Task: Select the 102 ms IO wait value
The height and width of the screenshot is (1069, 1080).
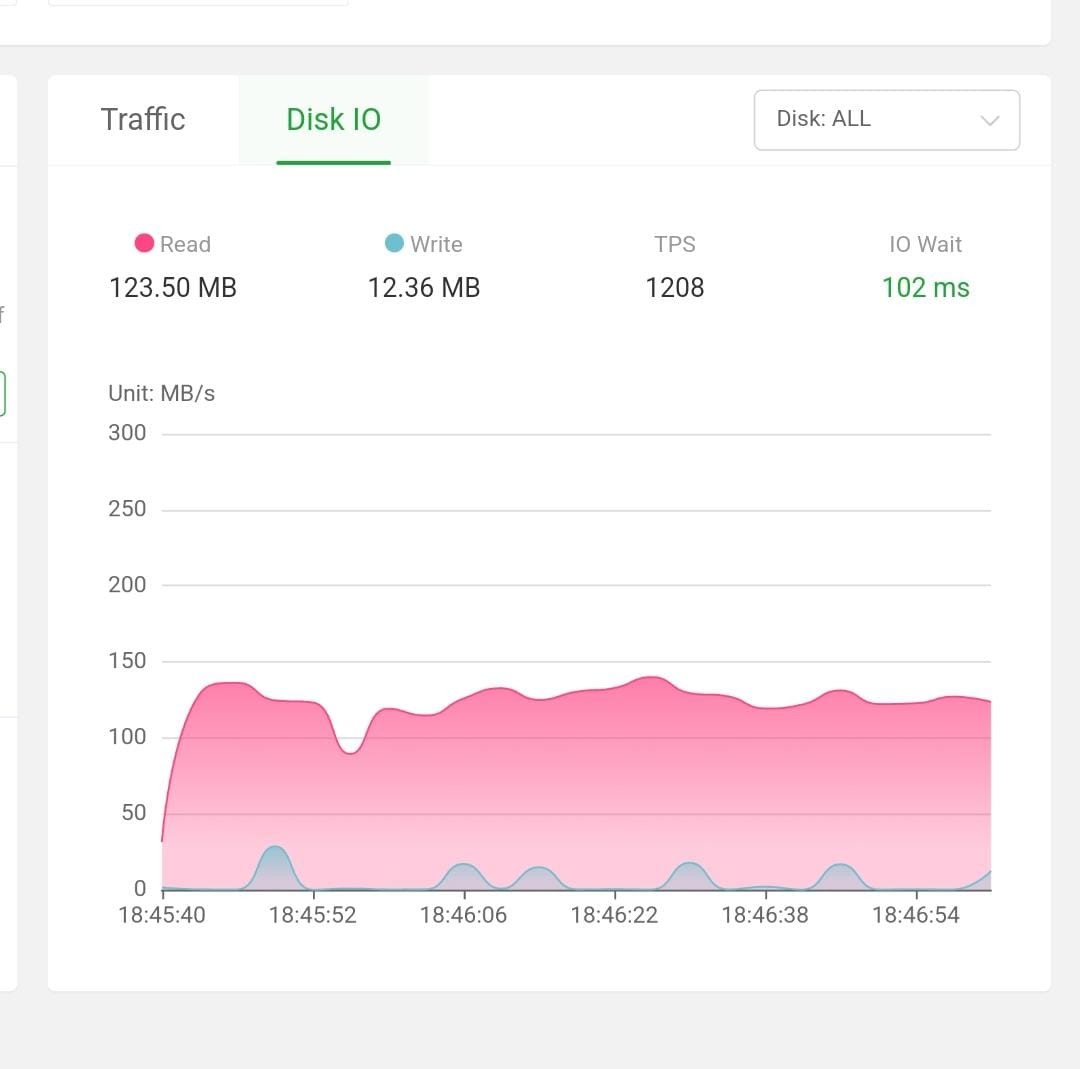Action: [x=925, y=287]
